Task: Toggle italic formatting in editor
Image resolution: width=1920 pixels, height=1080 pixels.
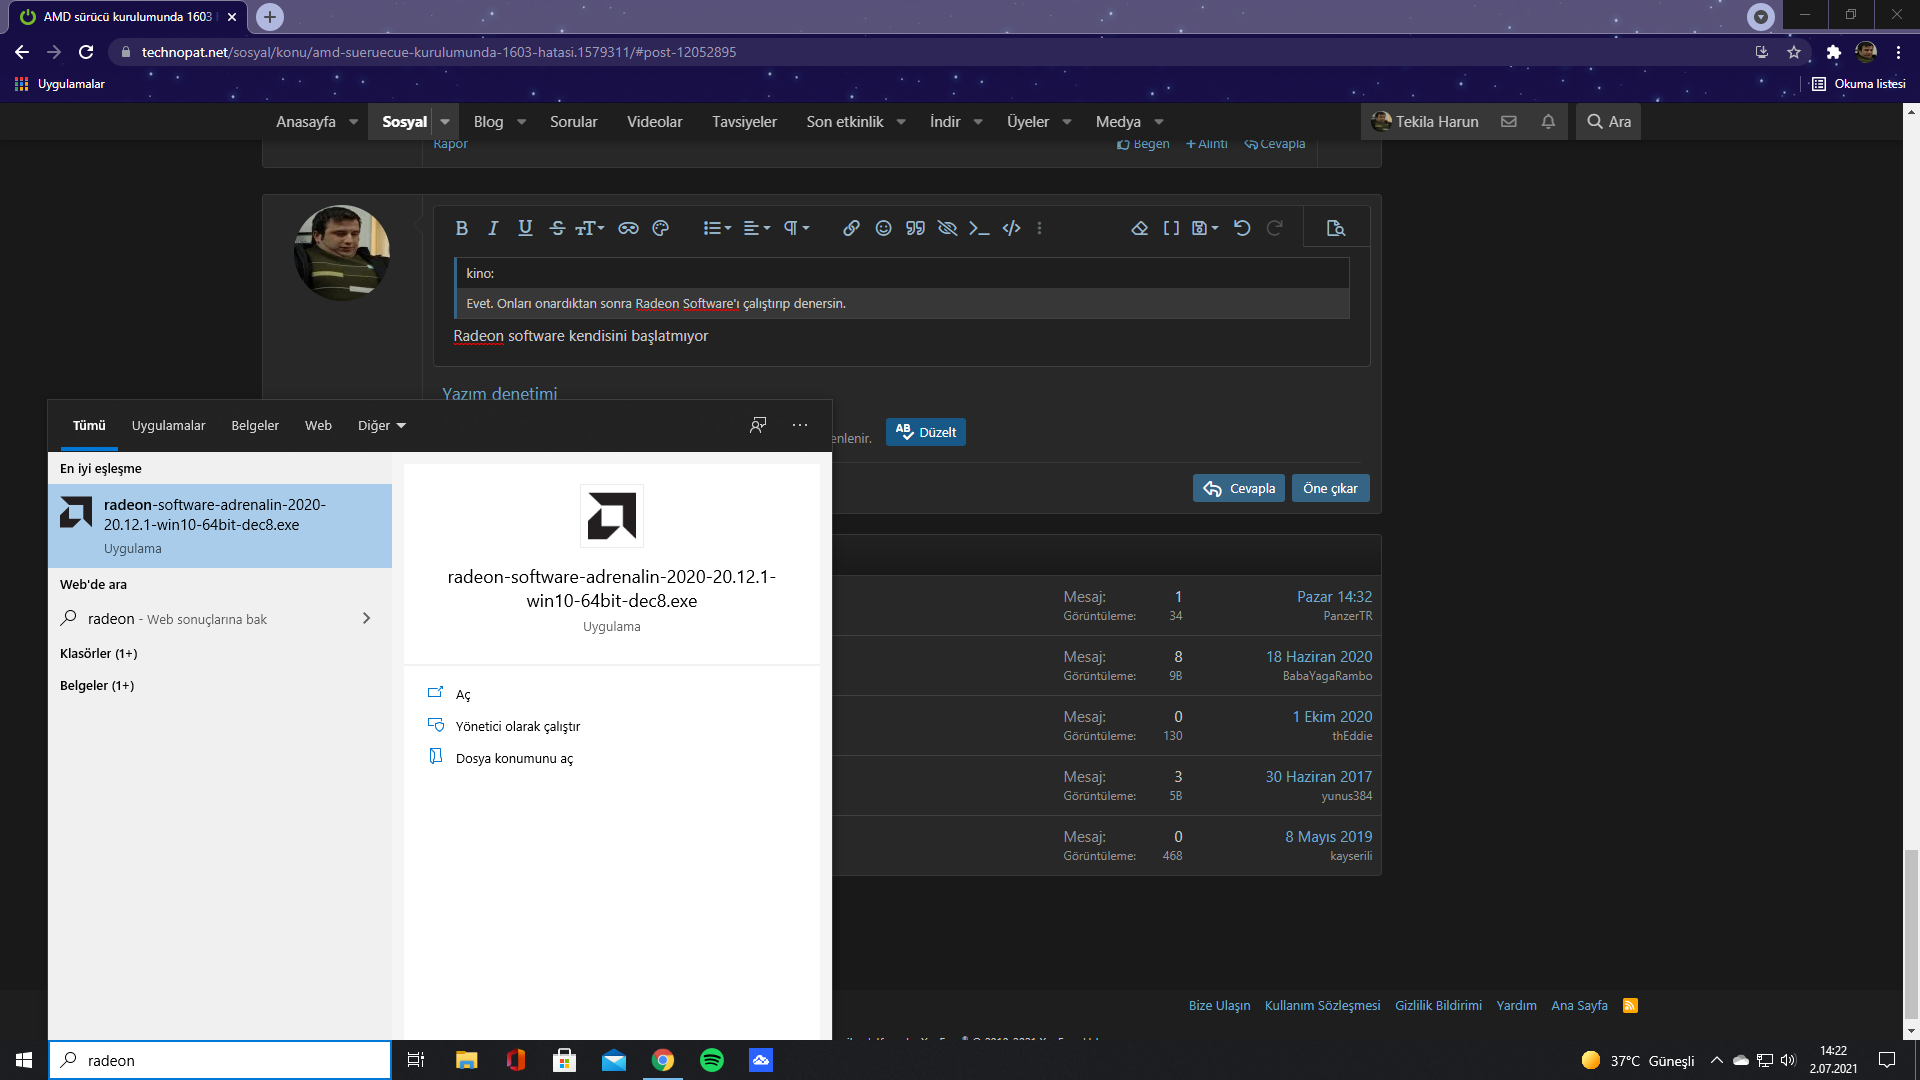Action: [x=493, y=228]
